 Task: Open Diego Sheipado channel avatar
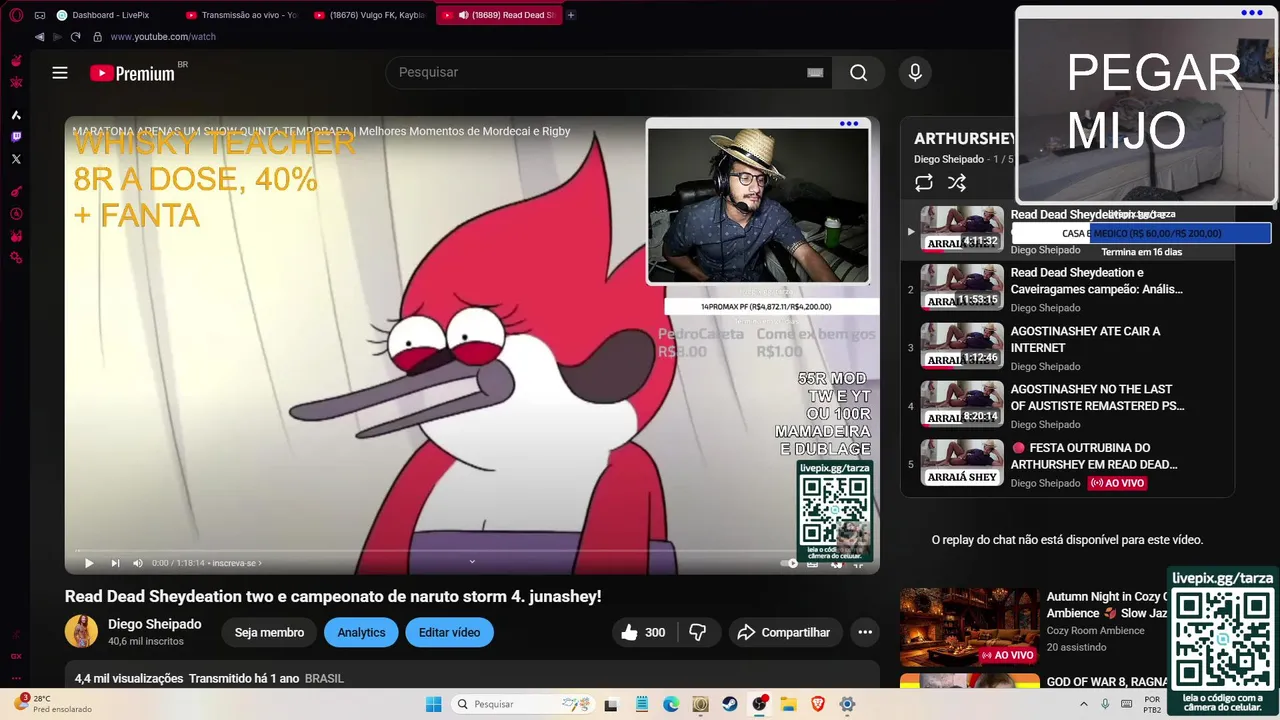(81, 632)
